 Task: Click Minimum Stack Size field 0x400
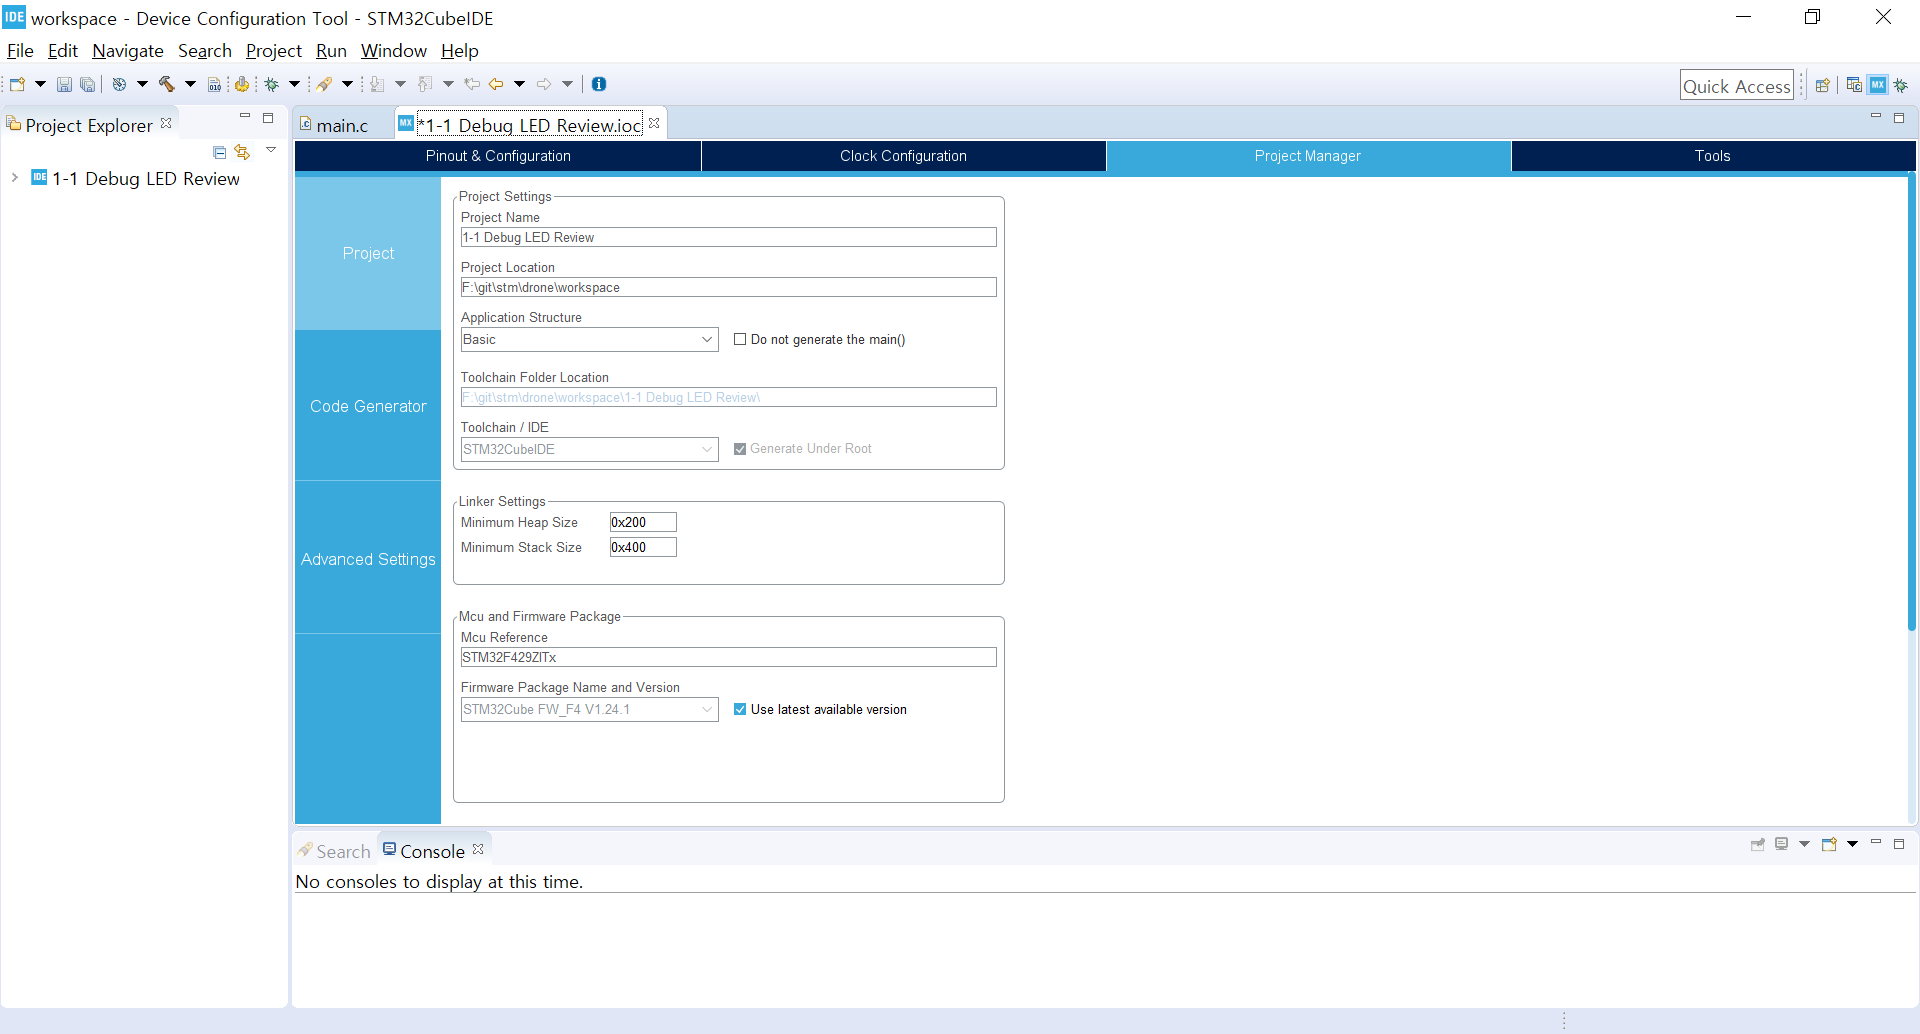coord(643,547)
